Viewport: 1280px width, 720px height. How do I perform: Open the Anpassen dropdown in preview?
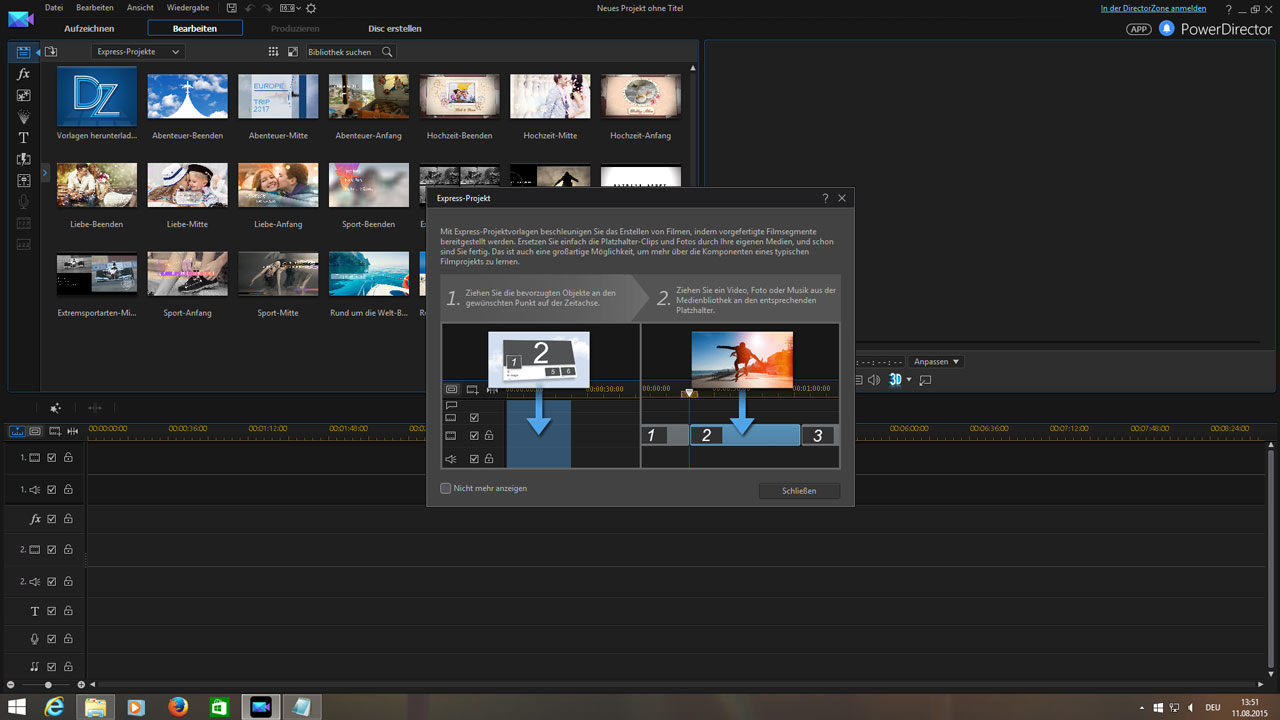(936, 362)
